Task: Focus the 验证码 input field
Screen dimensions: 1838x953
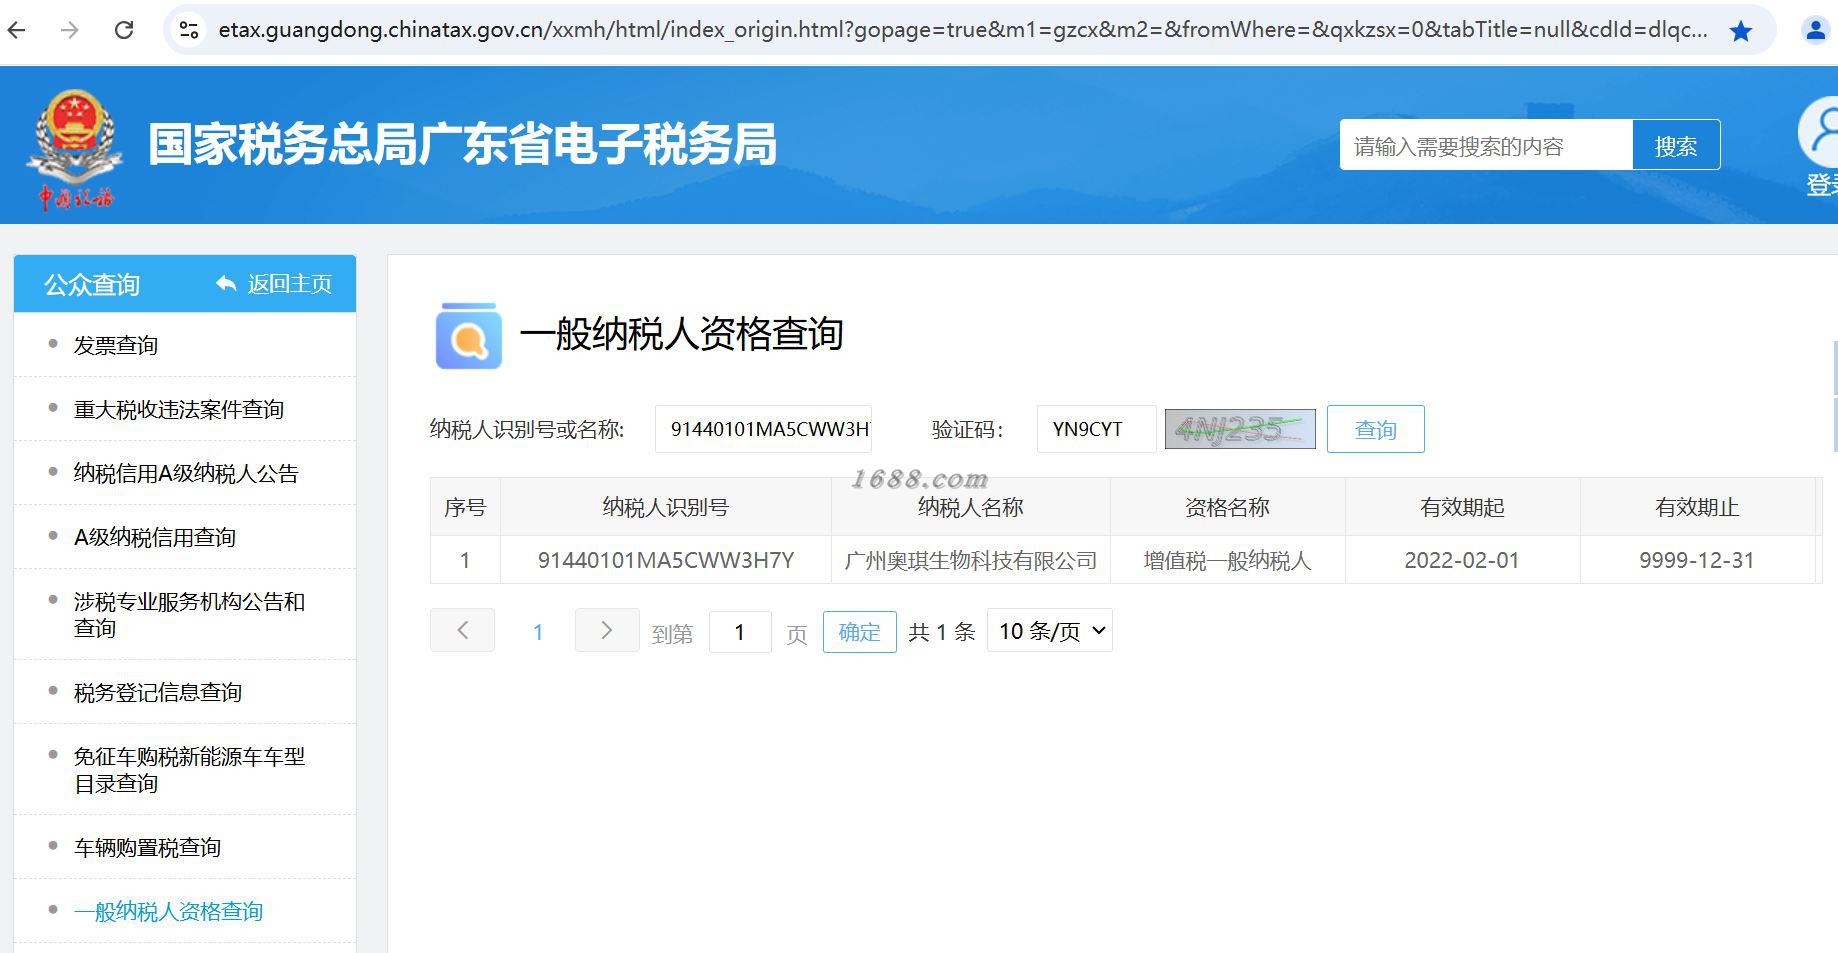Action: [x=1096, y=429]
